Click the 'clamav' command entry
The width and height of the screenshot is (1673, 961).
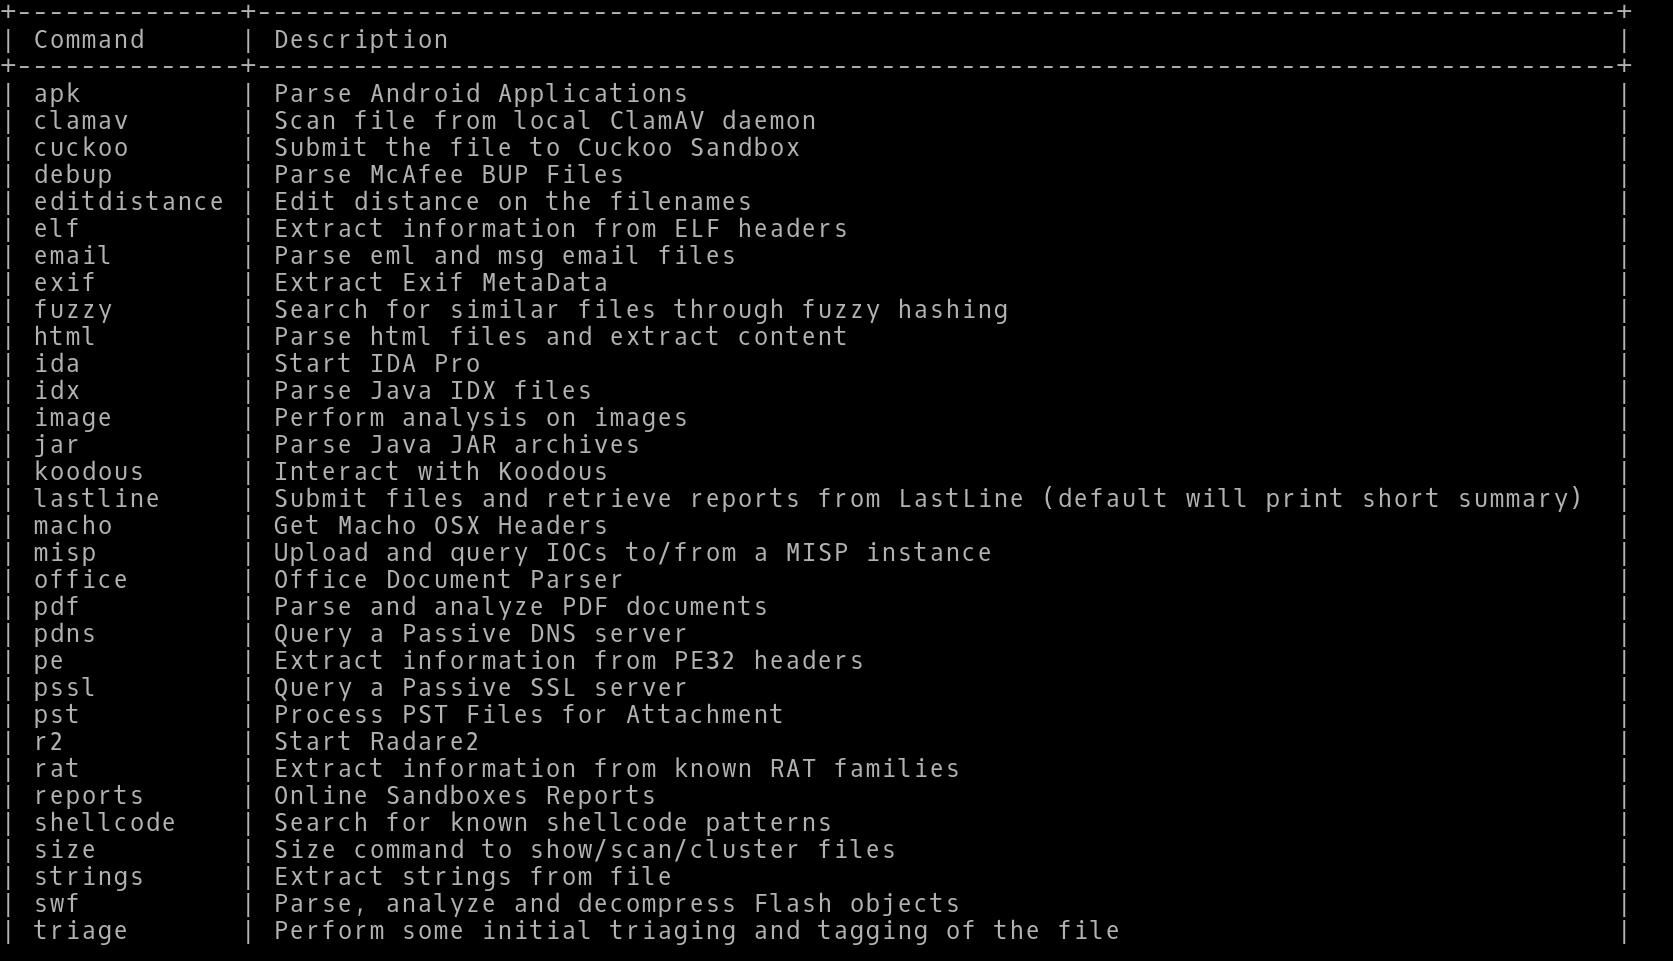pos(81,121)
